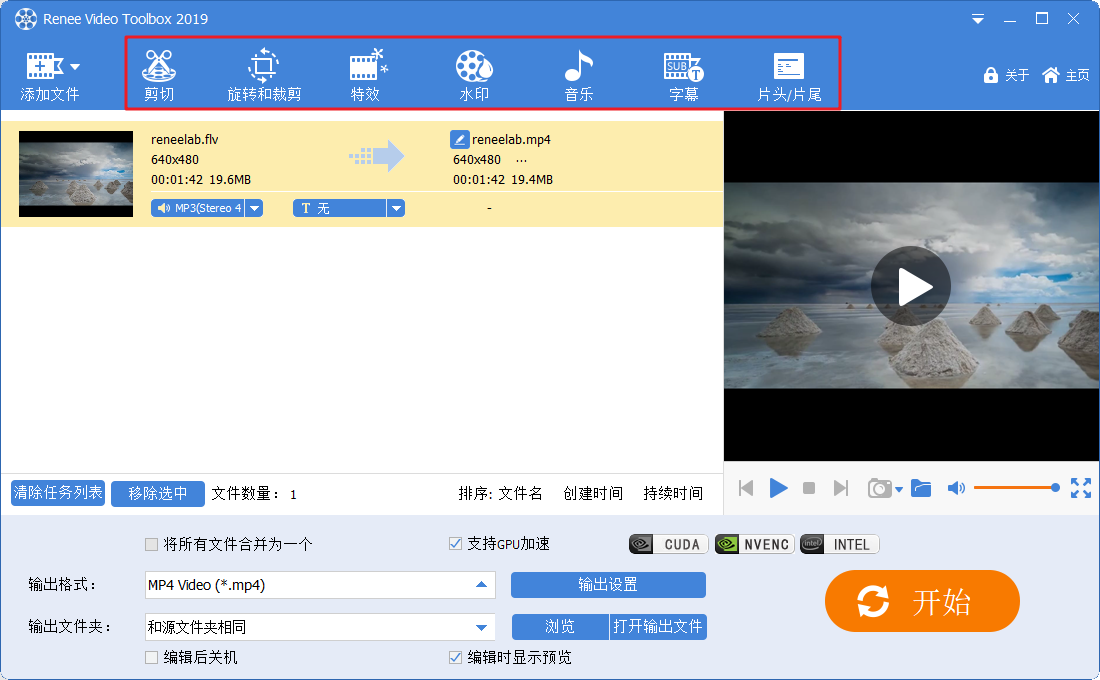This screenshot has height=680, width=1100.
Task: Open the 特效 effects tool
Action: pyautogui.click(x=366, y=75)
